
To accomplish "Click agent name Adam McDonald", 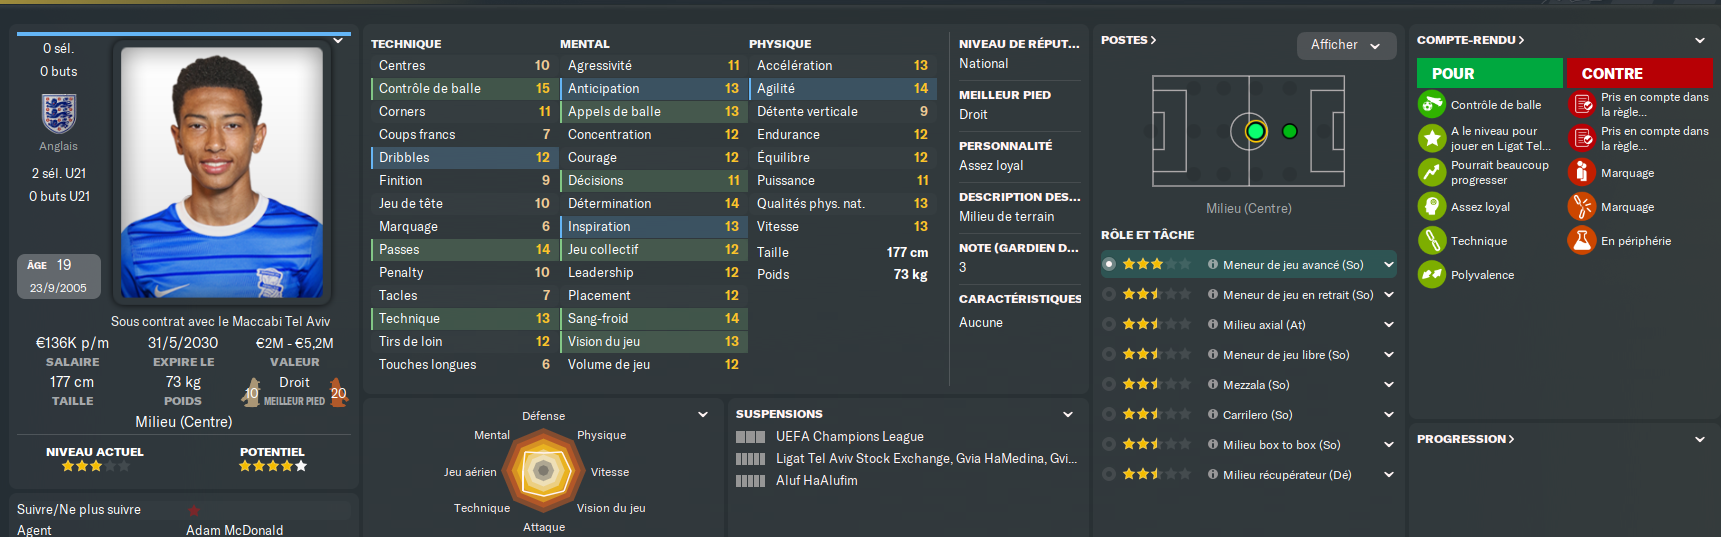I will [234, 530].
